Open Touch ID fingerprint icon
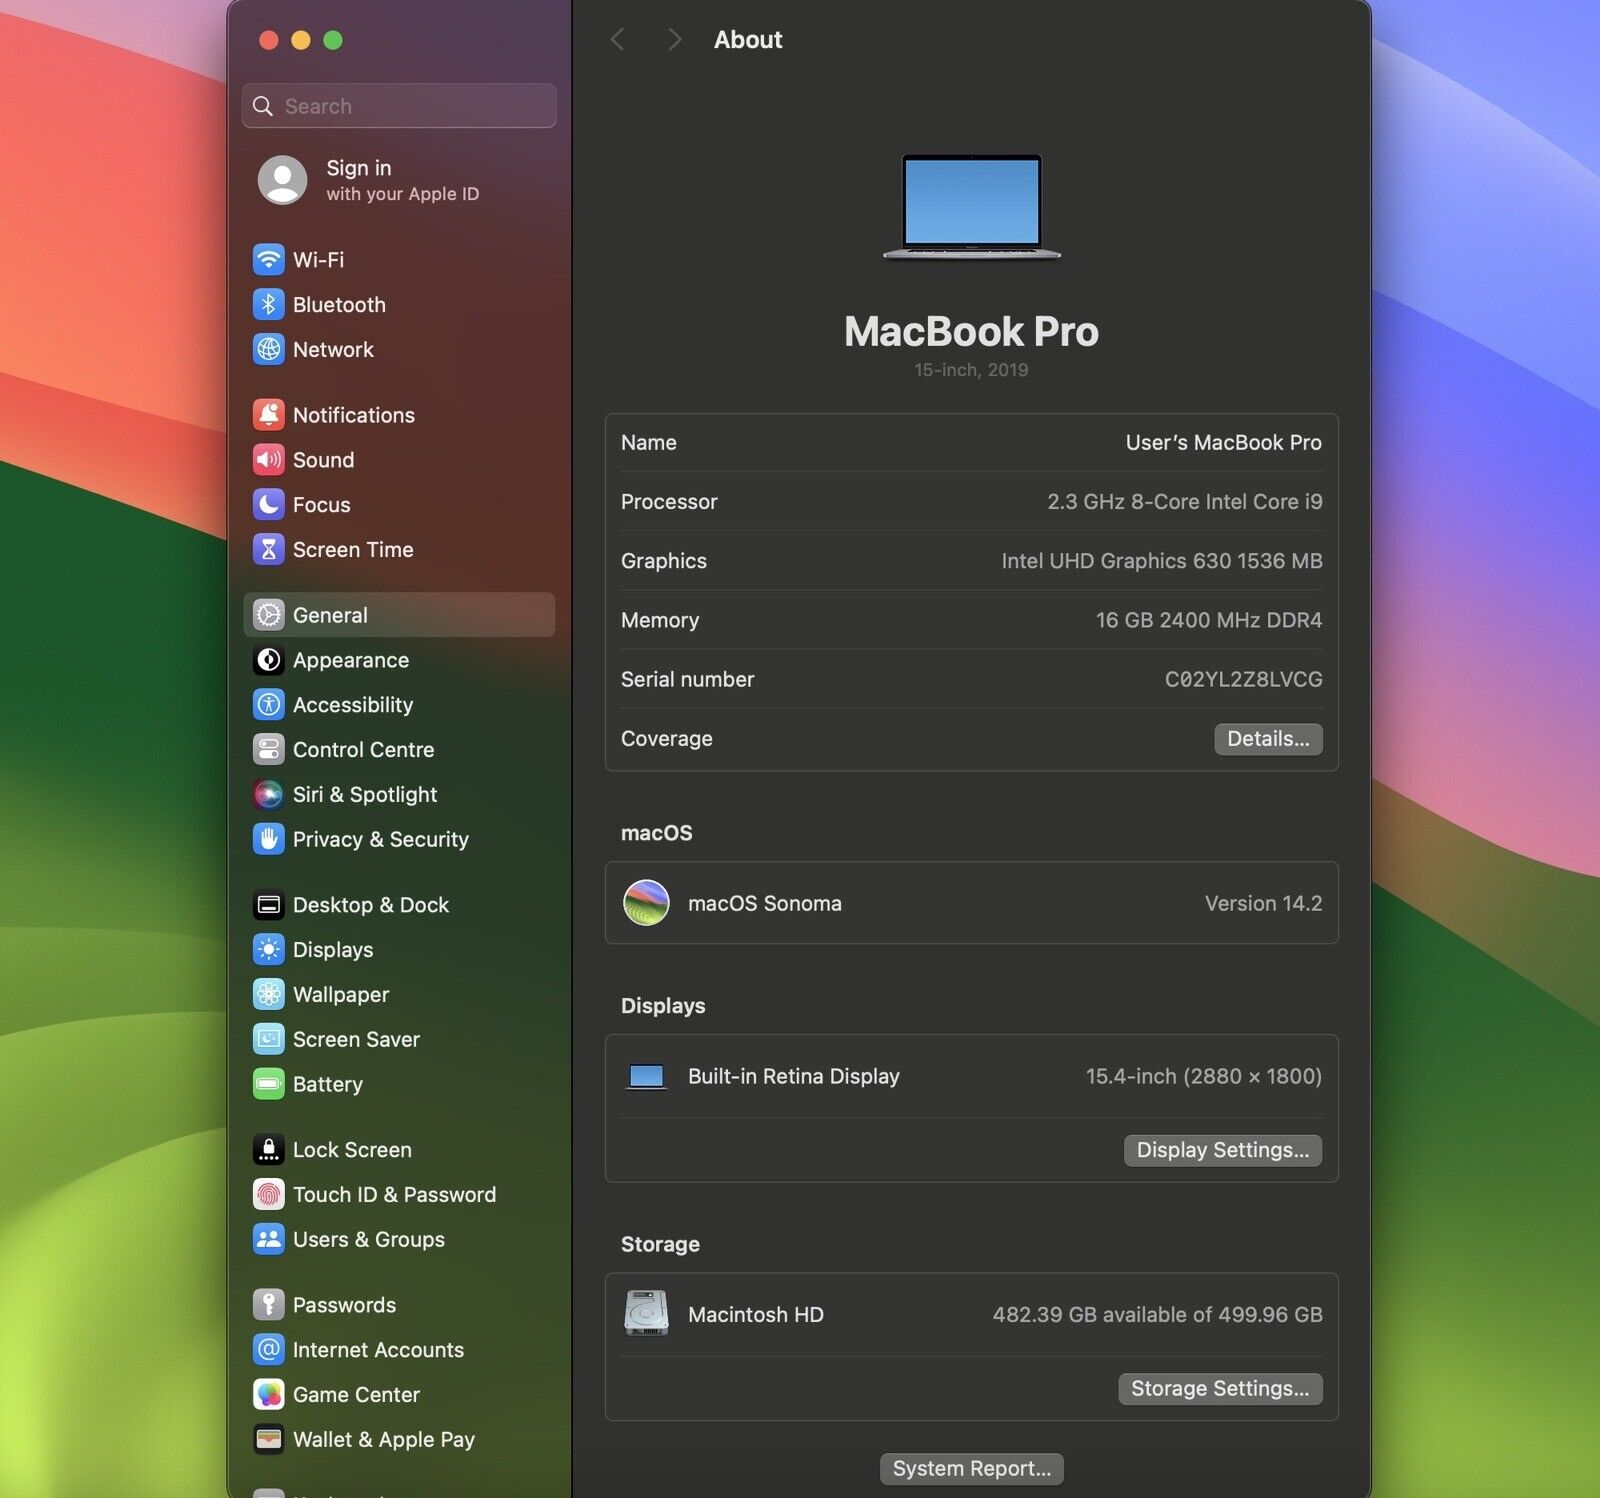Screen dimensions: 1600x1498 [x=268, y=1195]
